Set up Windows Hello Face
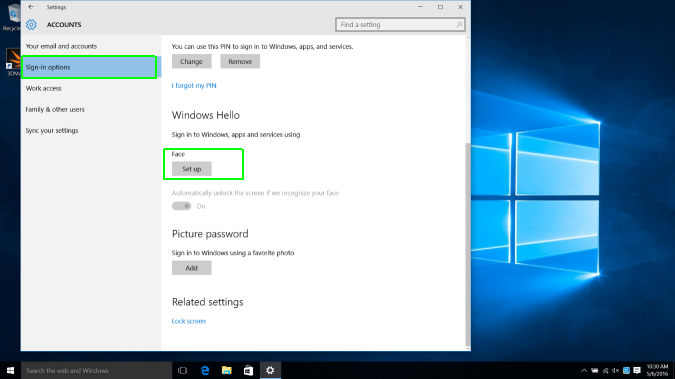 pyautogui.click(x=192, y=169)
